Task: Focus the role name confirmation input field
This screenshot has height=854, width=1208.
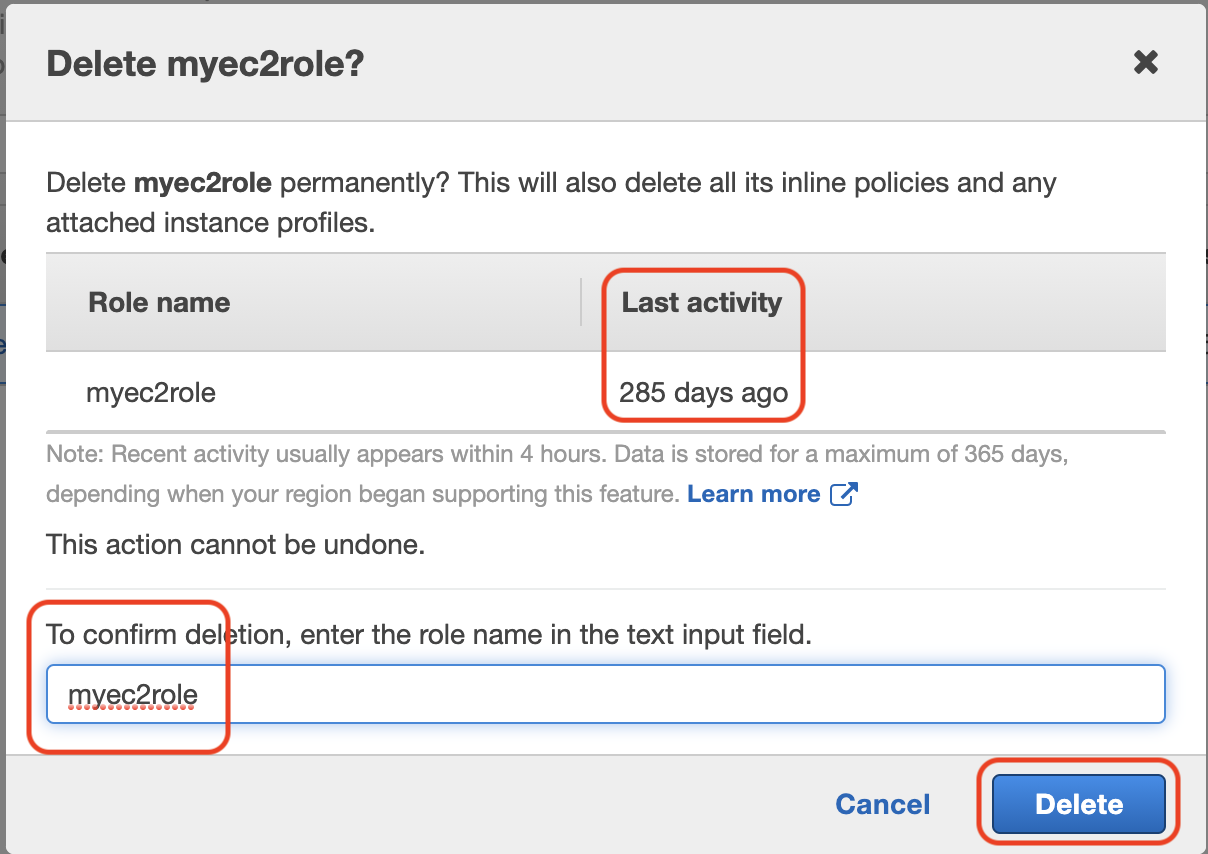Action: pos(606,694)
